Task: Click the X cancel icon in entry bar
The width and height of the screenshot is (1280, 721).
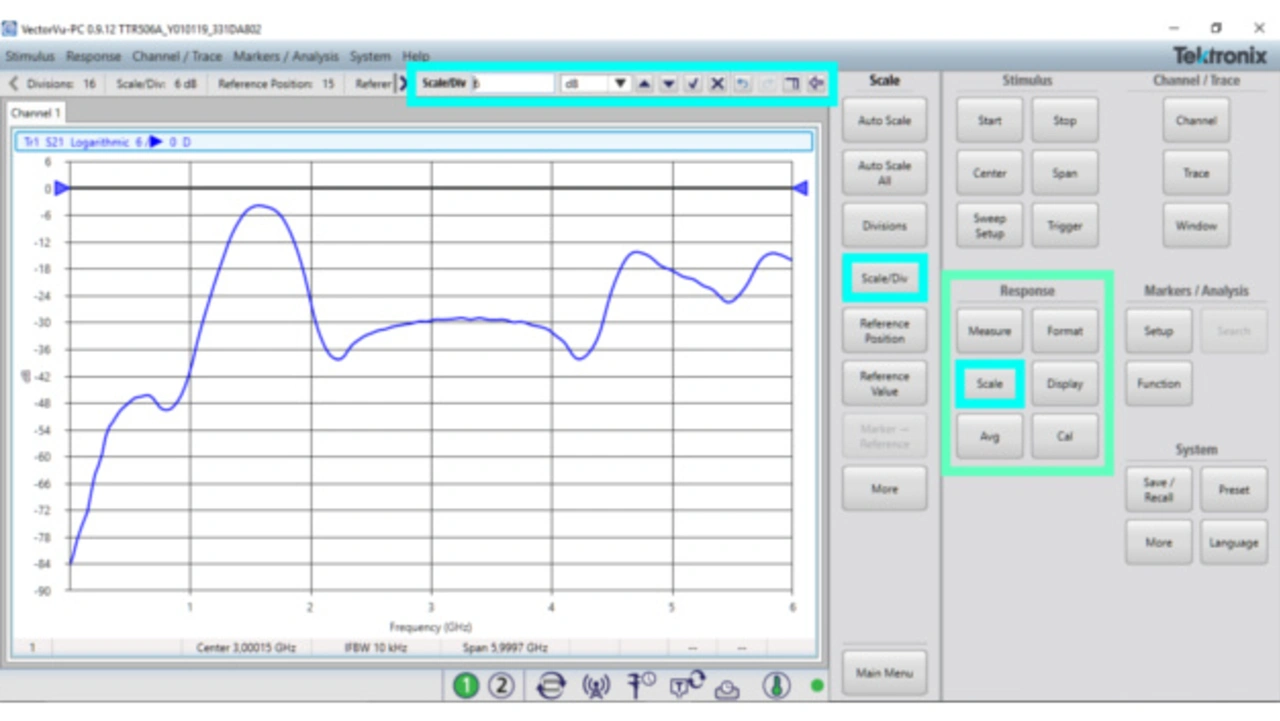Action: (717, 84)
